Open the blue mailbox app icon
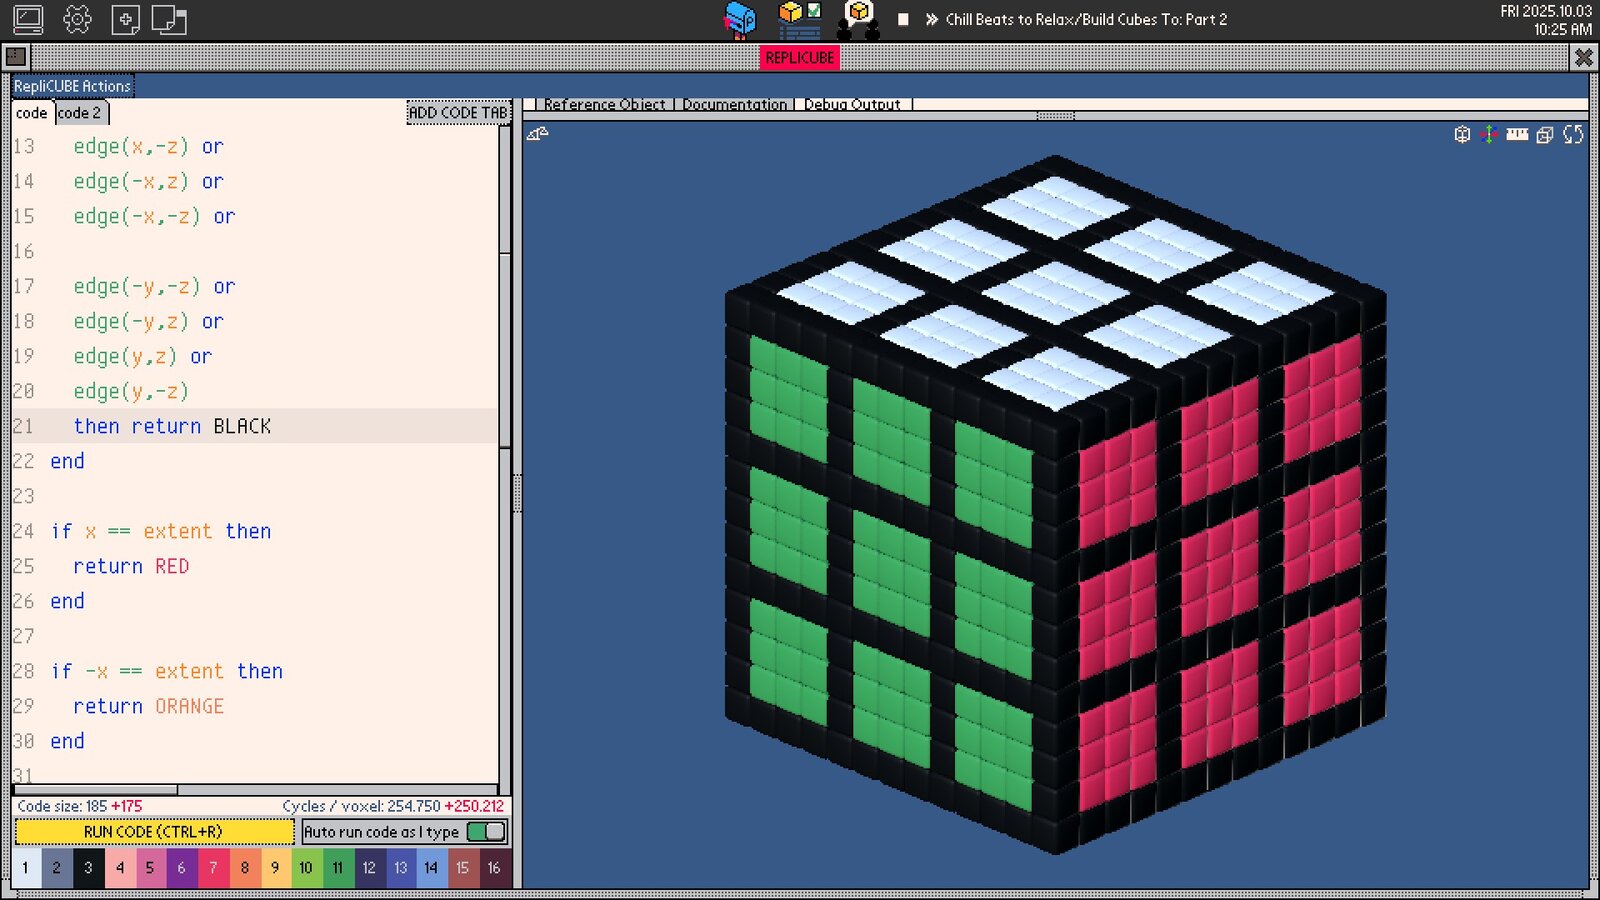This screenshot has width=1600, height=900. [x=740, y=20]
